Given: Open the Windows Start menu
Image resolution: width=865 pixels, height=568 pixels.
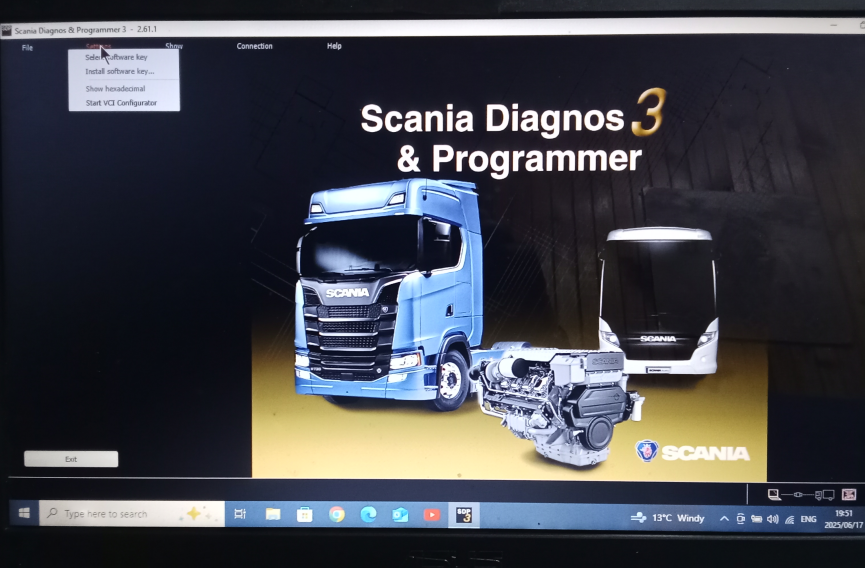Looking at the screenshot, I should tap(24, 513).
